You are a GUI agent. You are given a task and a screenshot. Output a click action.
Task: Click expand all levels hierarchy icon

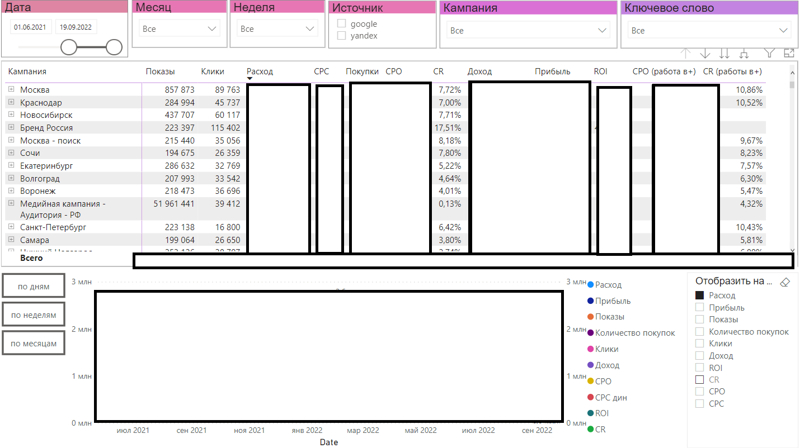pos(745,54)
